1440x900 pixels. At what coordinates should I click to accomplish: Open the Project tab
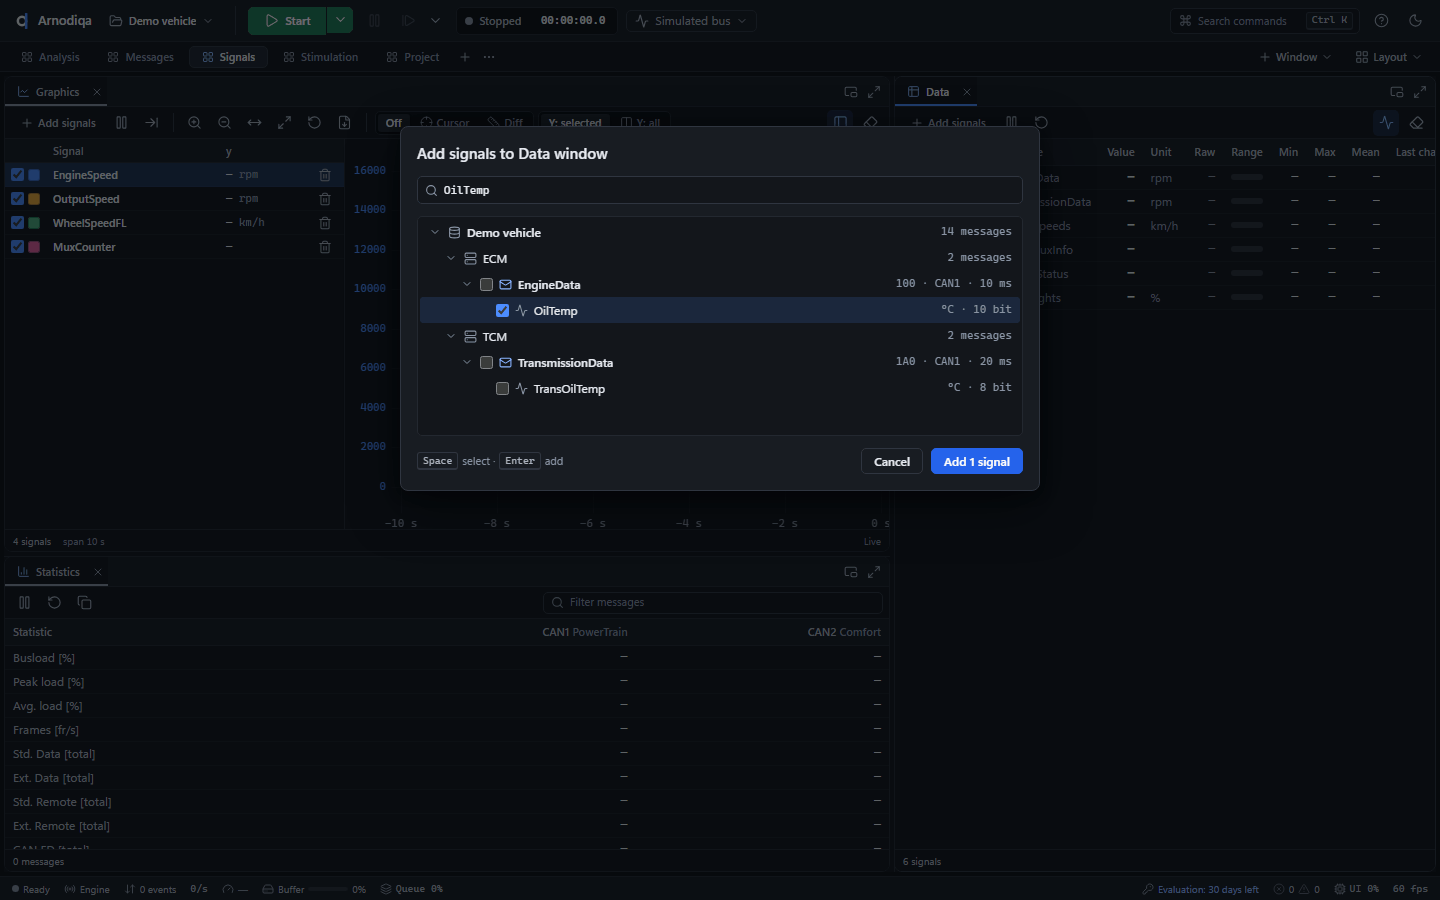(x=413, y=57)
